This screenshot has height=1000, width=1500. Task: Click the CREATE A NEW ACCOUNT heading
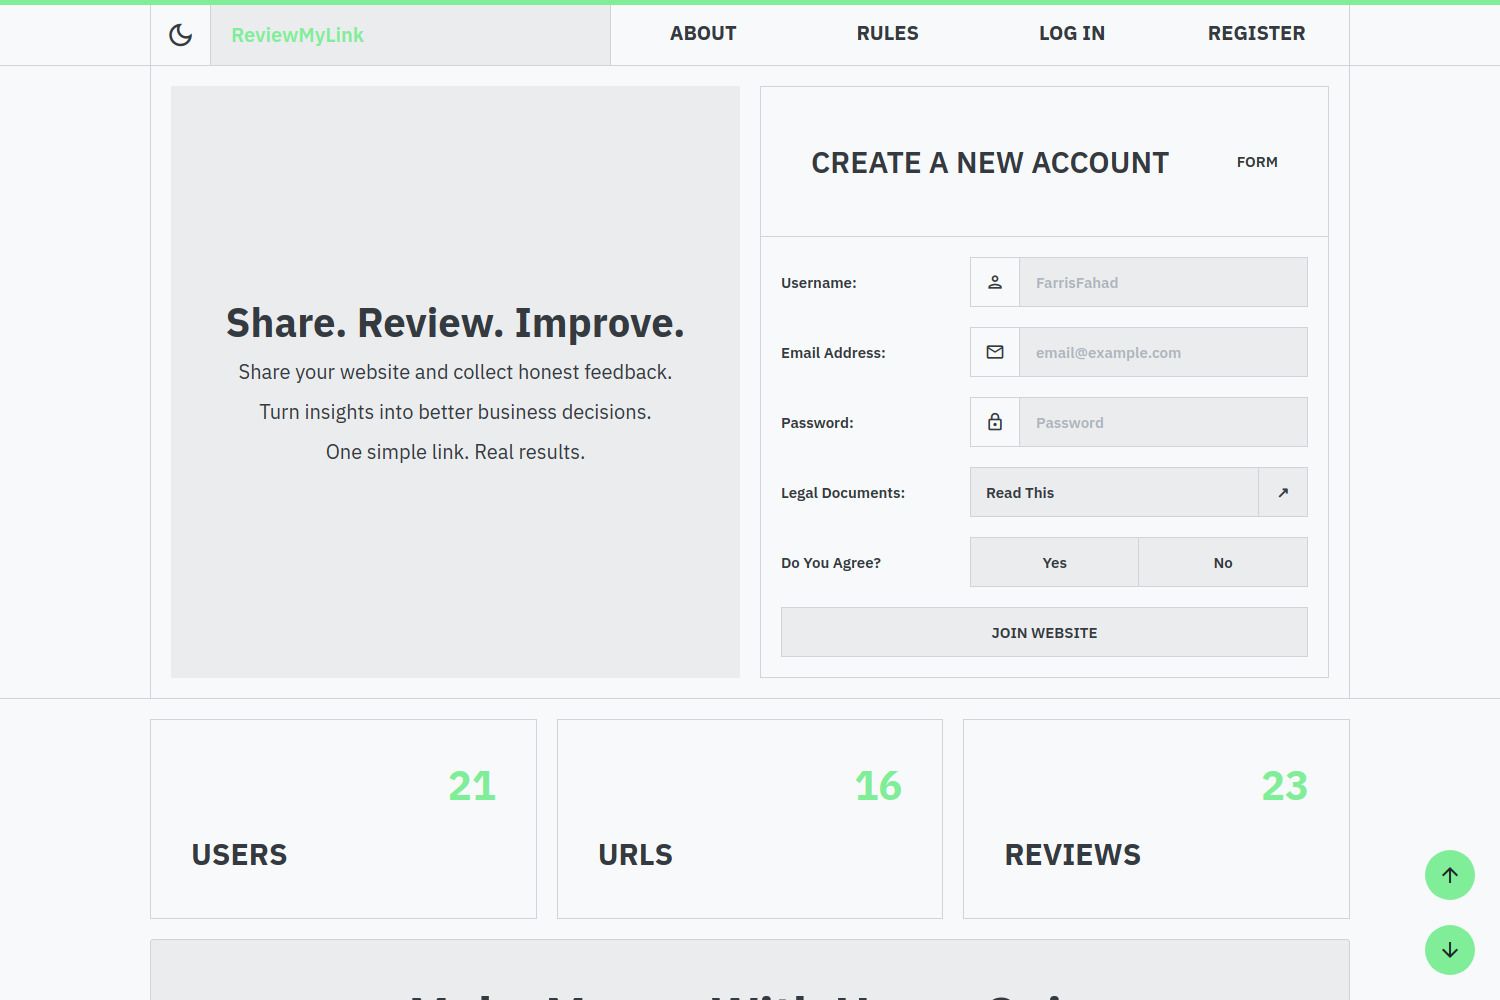990,163
